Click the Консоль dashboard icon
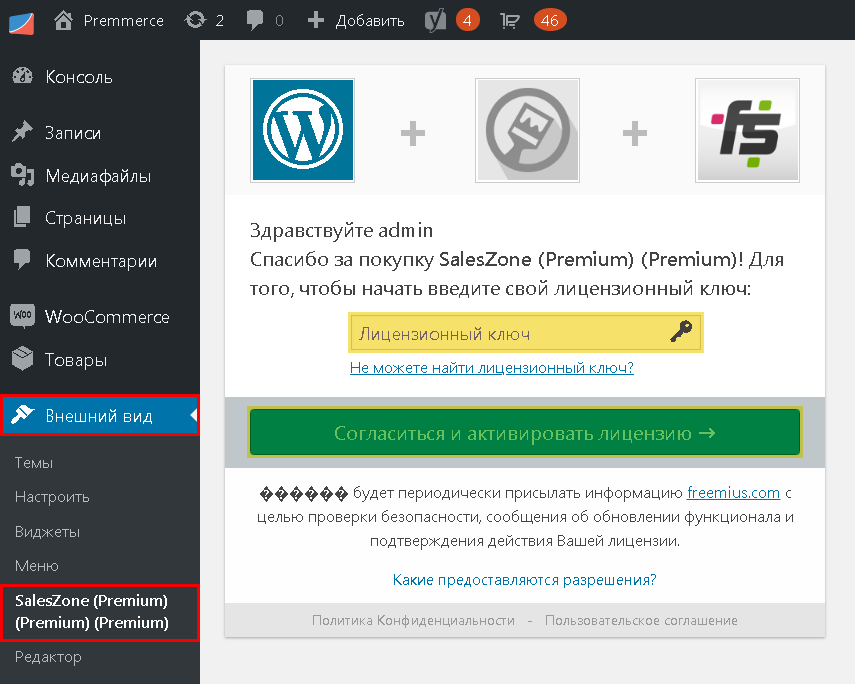855x684 pixels. (22, 76)
